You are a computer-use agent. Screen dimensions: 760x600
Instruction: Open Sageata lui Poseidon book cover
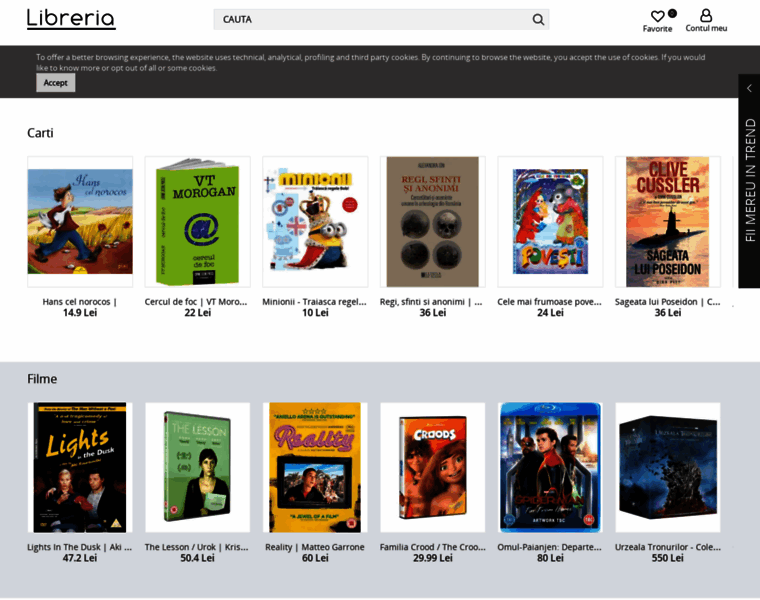[x=668, y=221]
